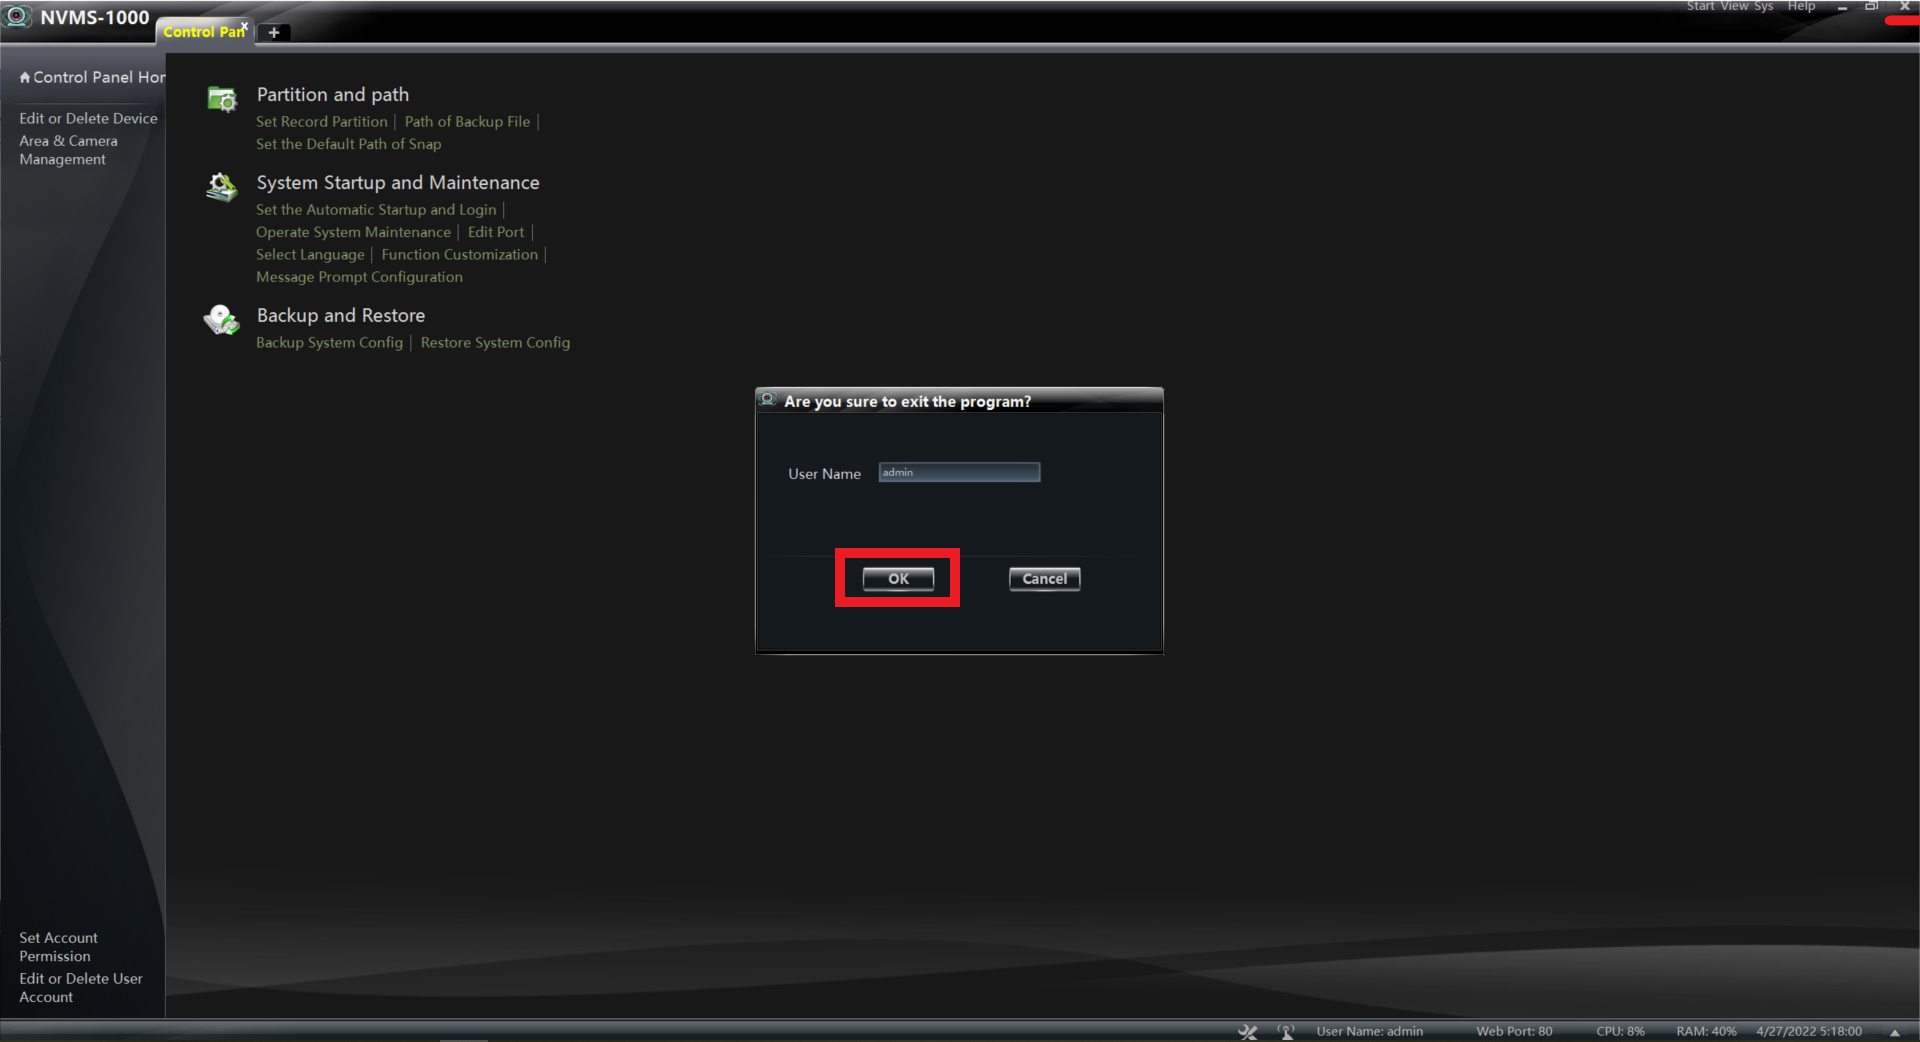
Task: Close the Control Panel tab
Action: (x=244, y=26)
